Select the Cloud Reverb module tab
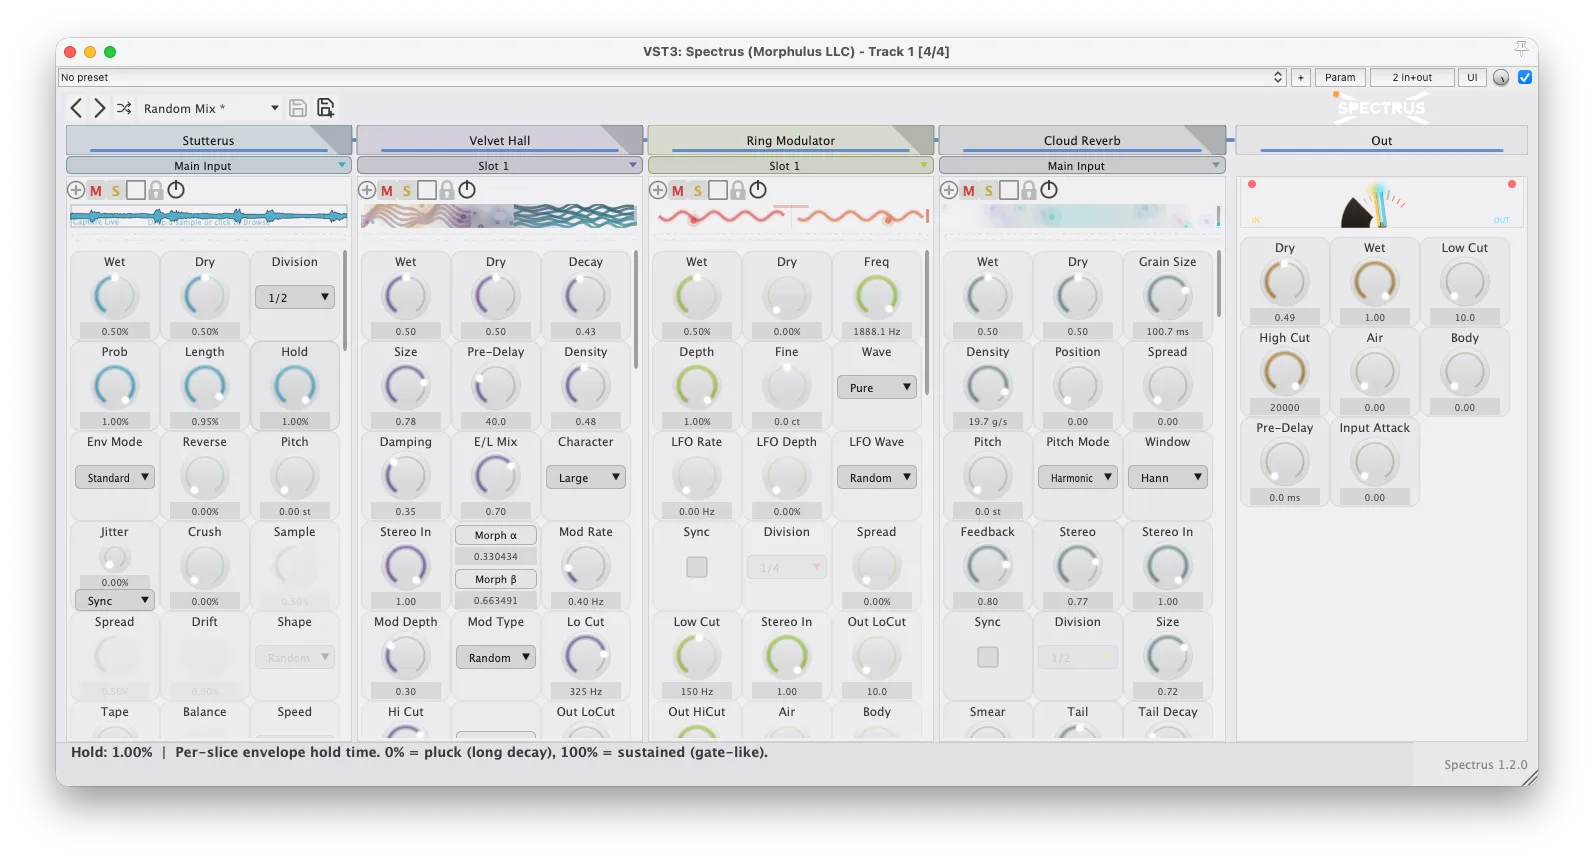Viewport: 1594px width, 860px height. [1082, 140]
